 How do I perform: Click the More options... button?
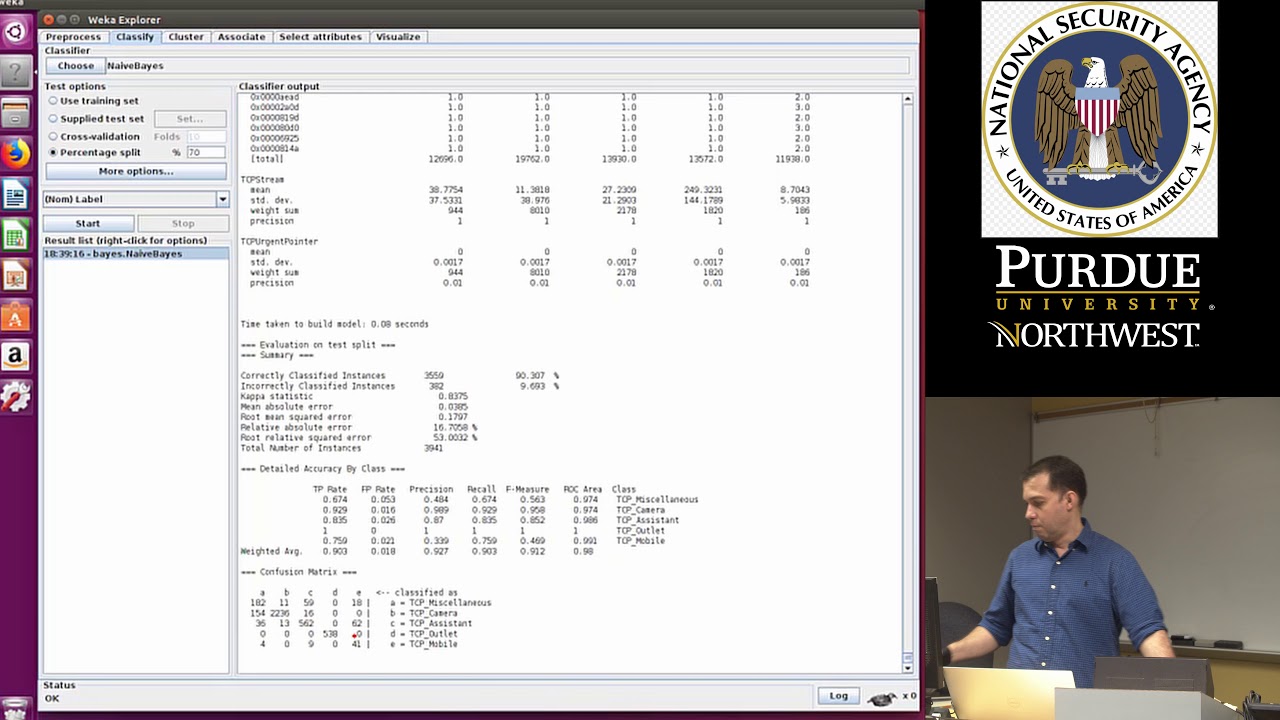click(136, 171)
